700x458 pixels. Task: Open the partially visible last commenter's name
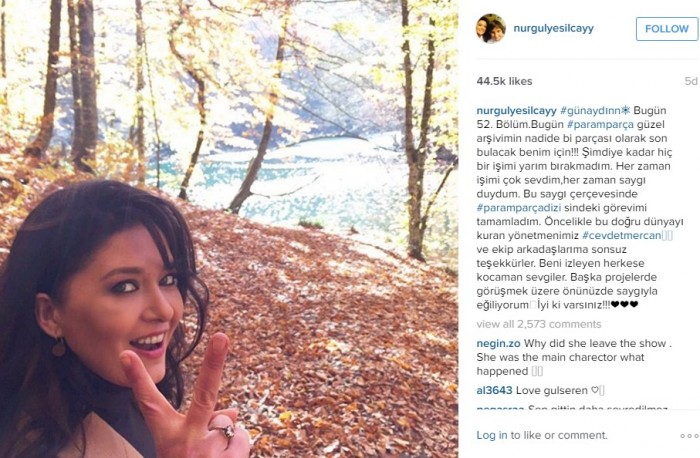(x=500, y=408)
